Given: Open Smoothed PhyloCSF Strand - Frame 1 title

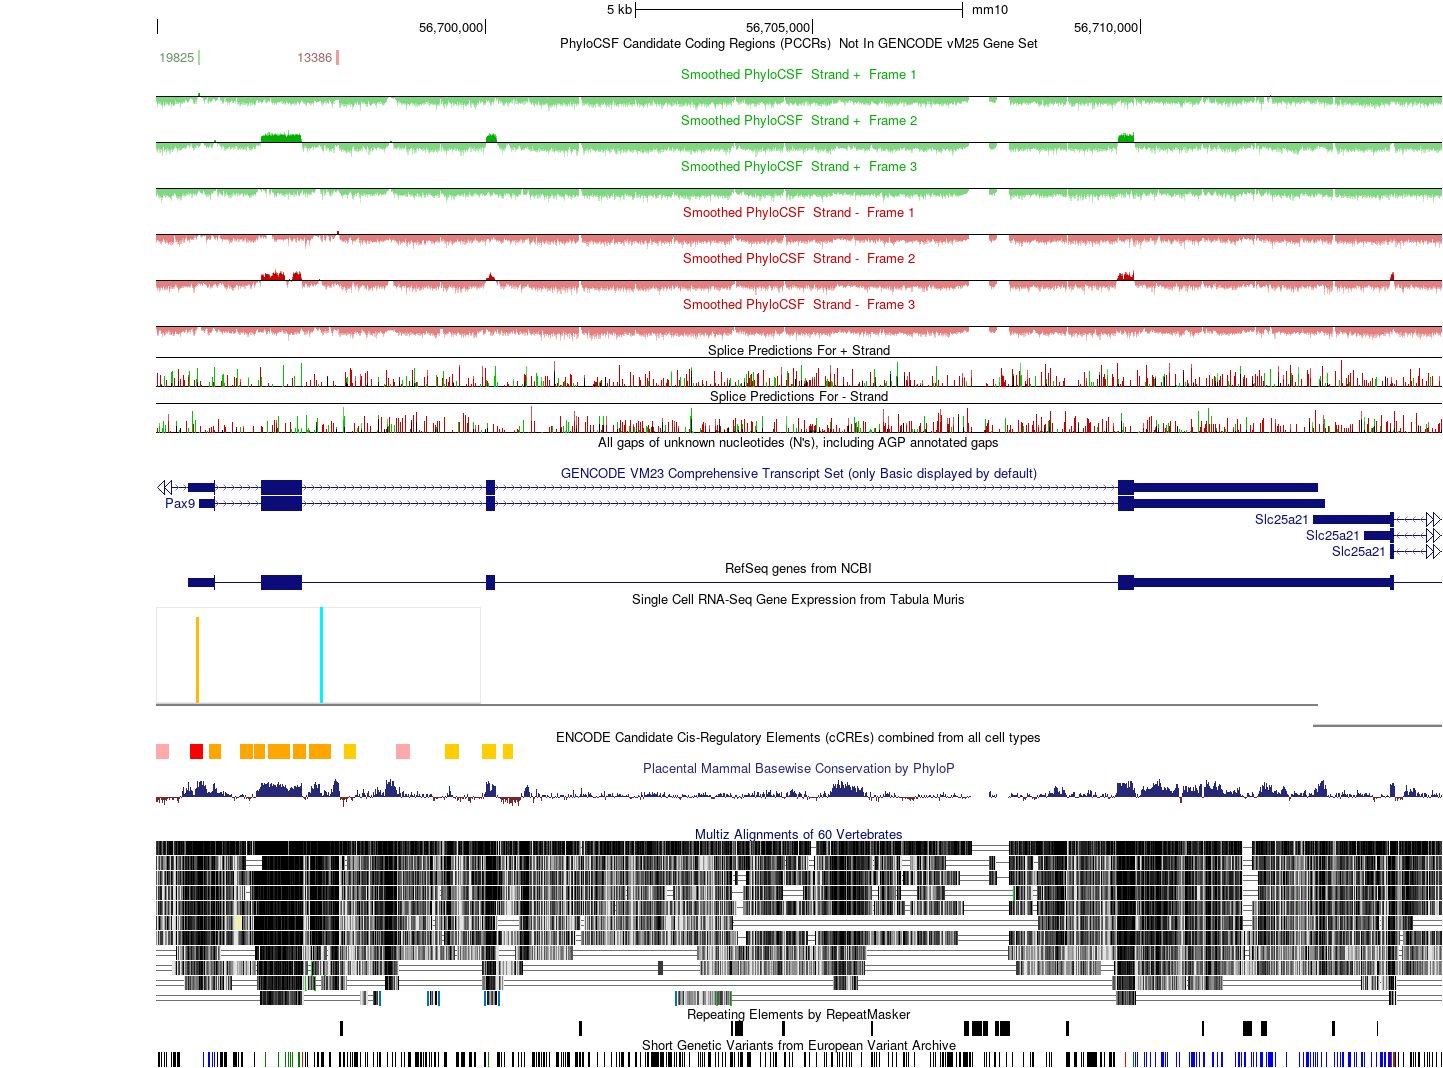Looking at the screenshot, I should pyautogui.click(x=798, y=212).
